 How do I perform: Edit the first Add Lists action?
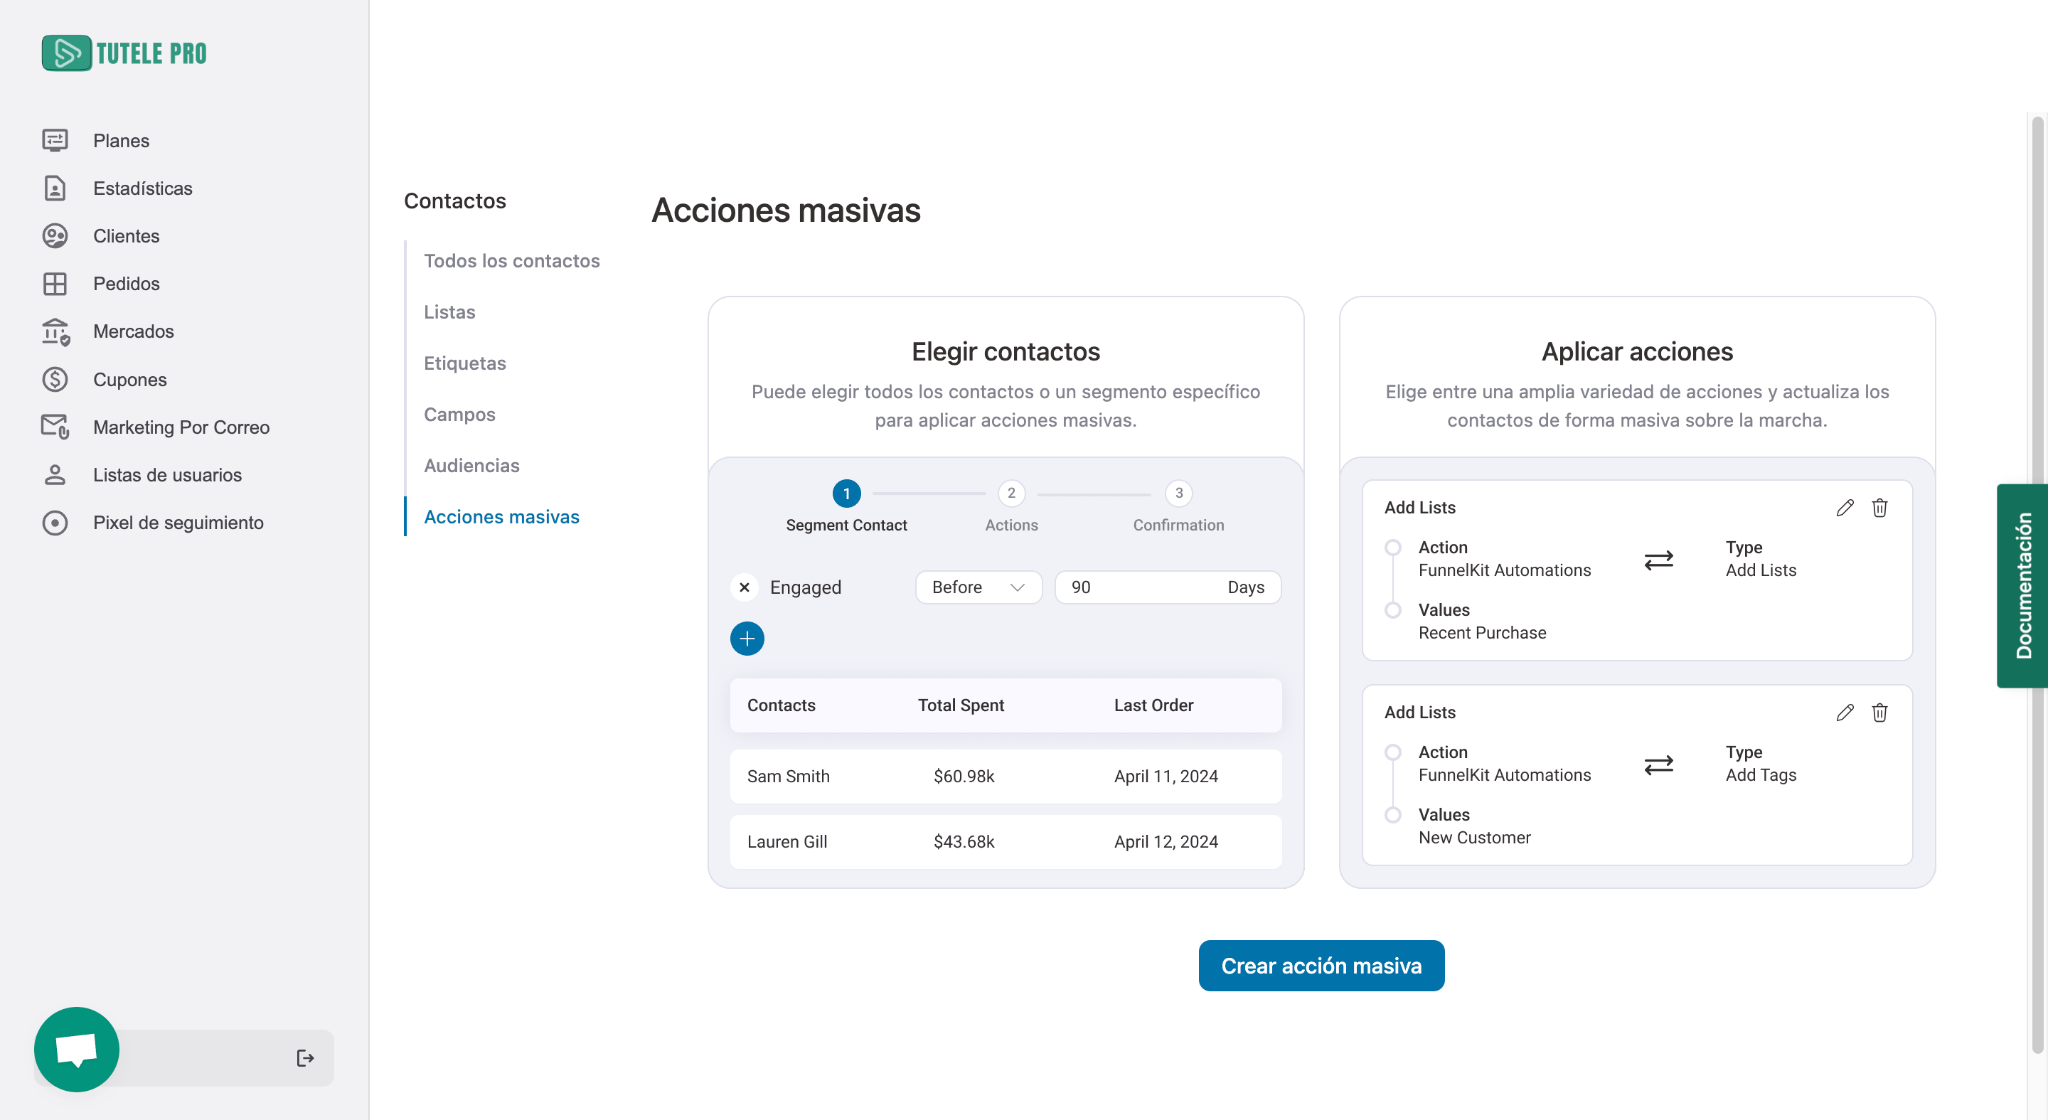[x=1845, y=508]
